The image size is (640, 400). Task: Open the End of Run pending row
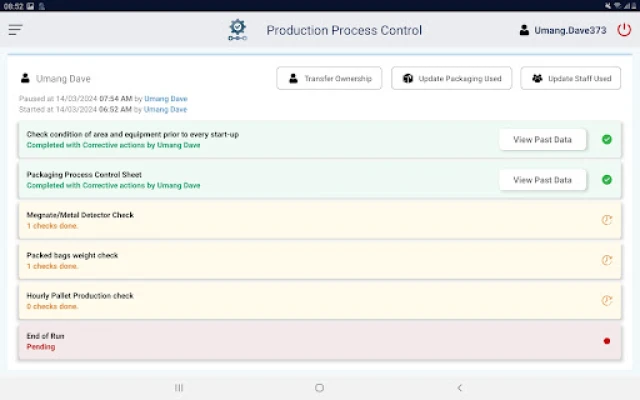300,341
